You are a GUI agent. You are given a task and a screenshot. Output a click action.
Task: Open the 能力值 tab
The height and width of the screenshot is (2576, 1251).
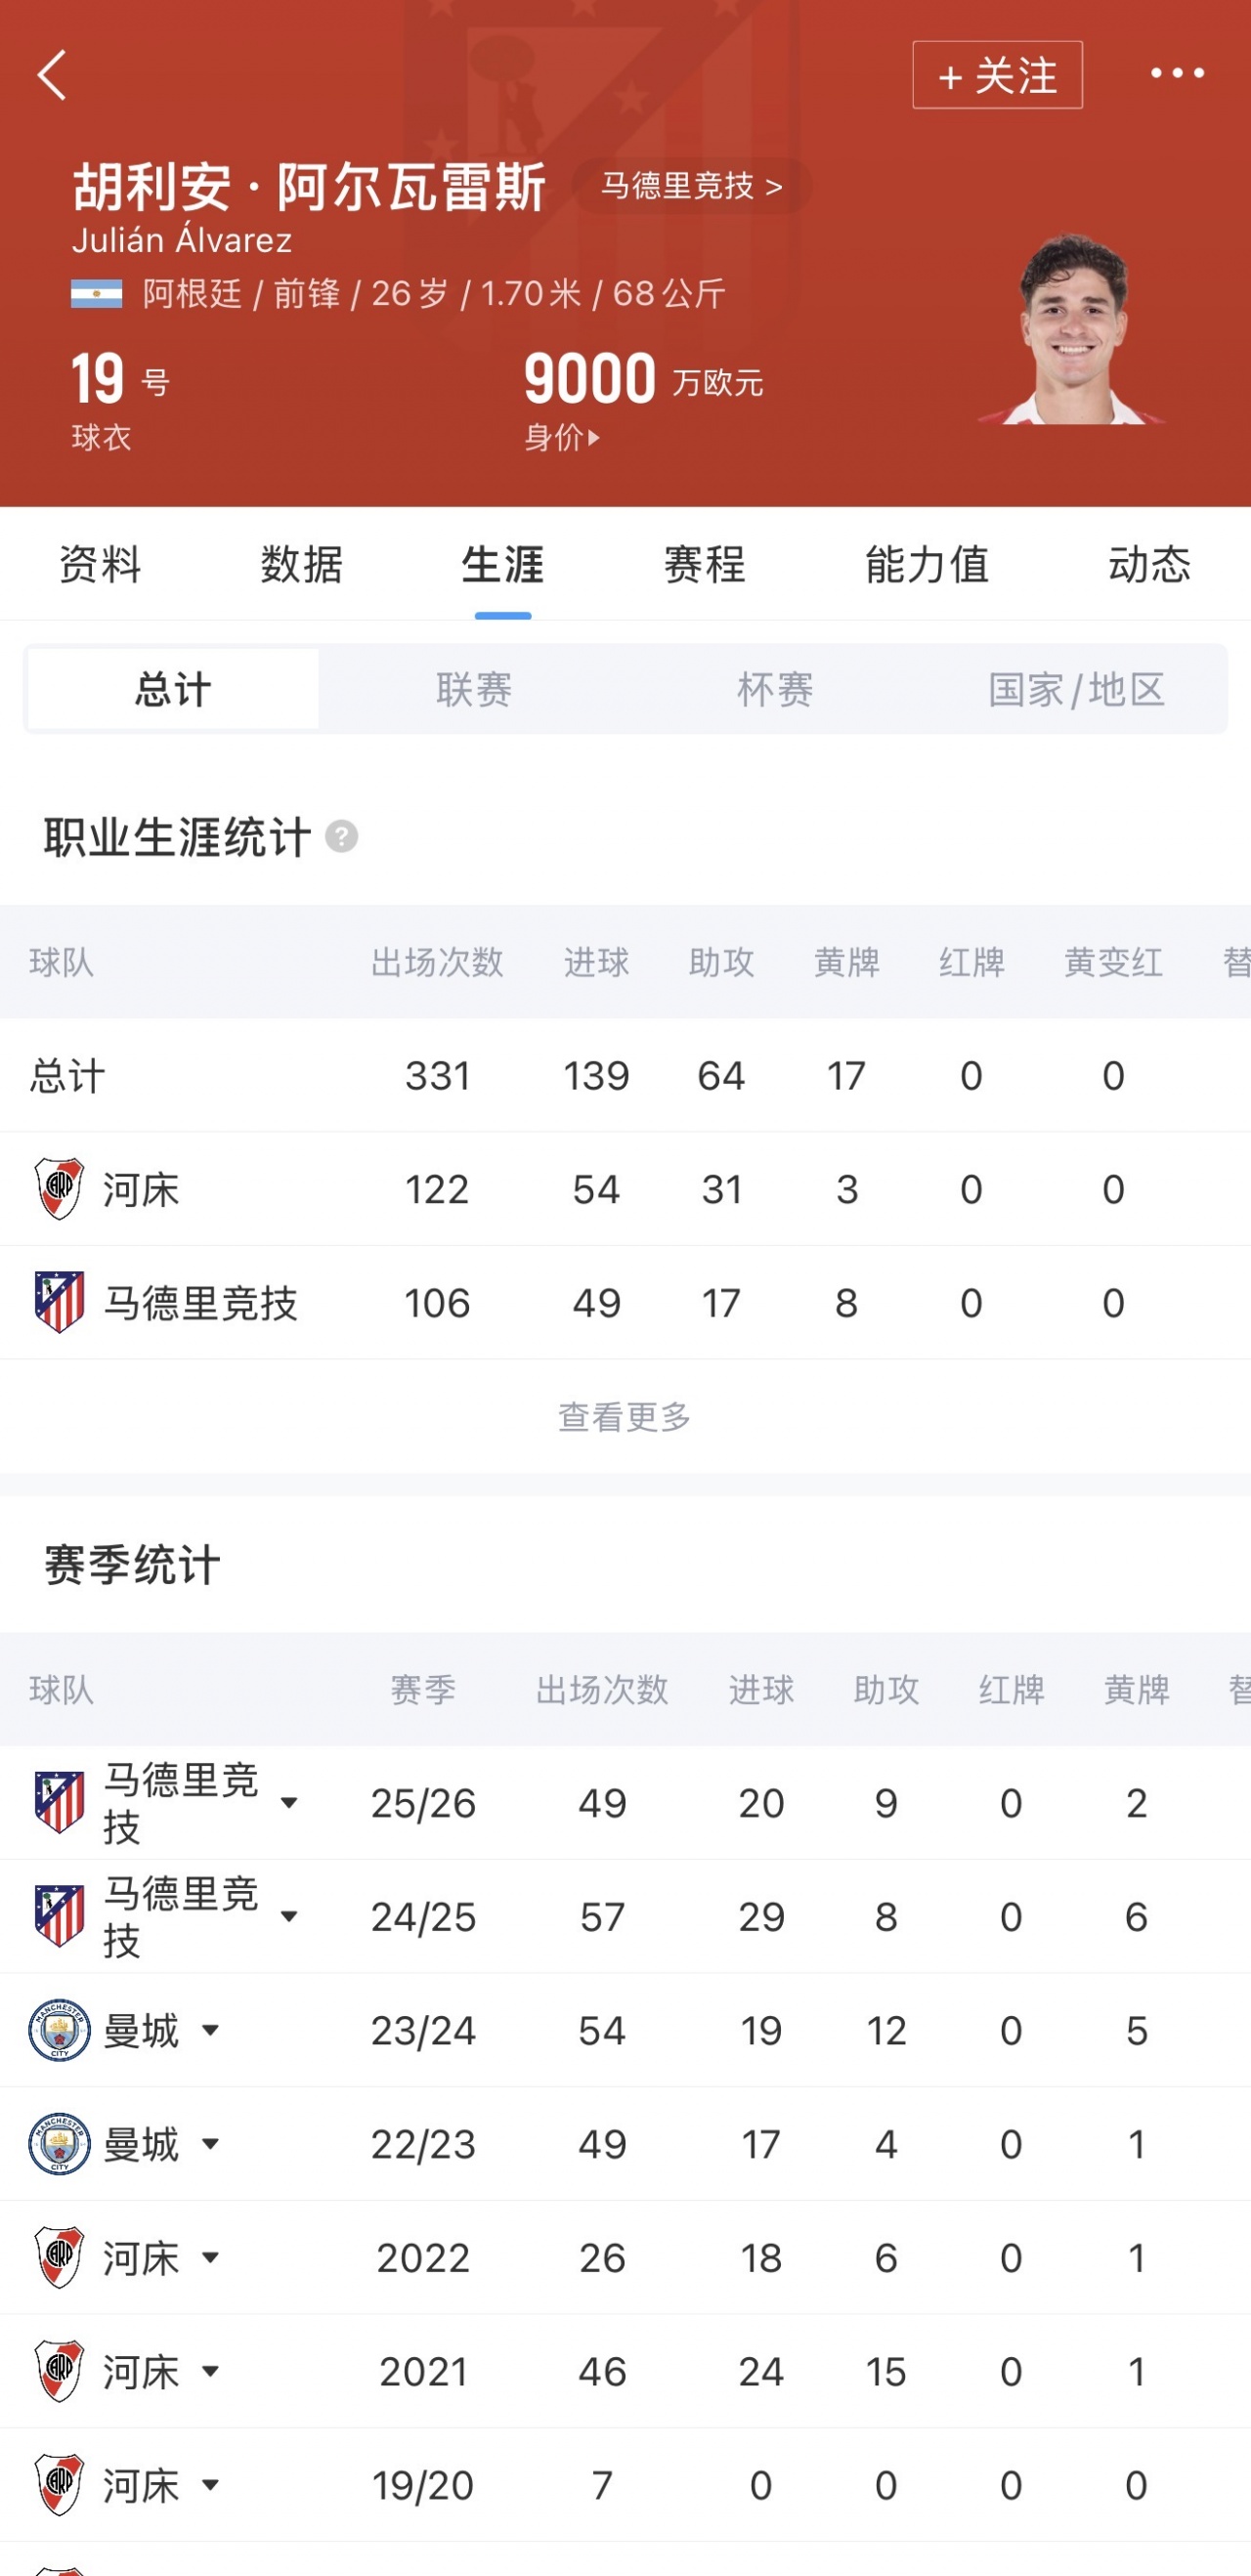click(927, 565)
